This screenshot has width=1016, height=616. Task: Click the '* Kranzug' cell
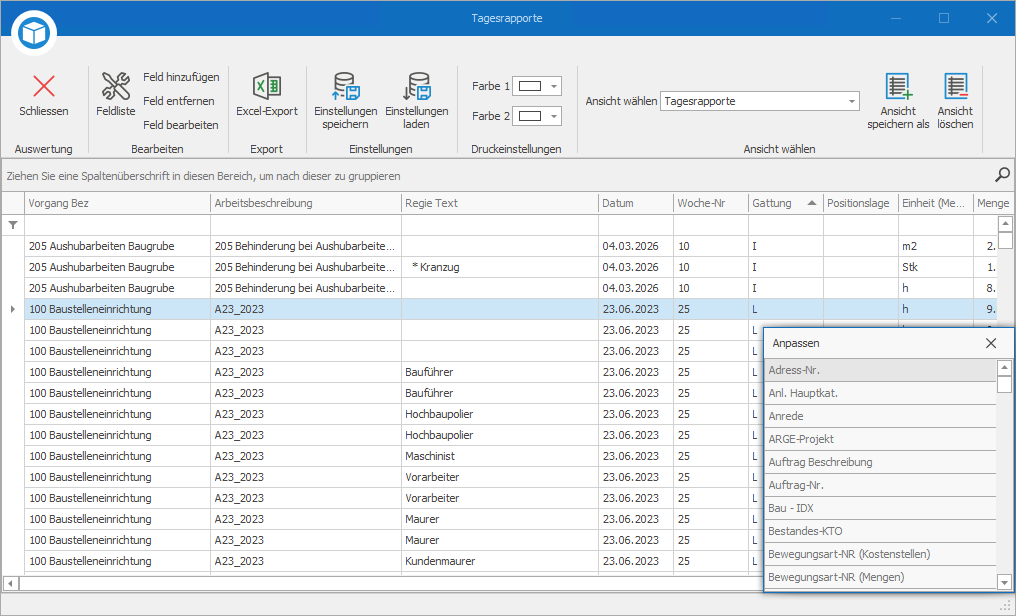click(500, 267)
